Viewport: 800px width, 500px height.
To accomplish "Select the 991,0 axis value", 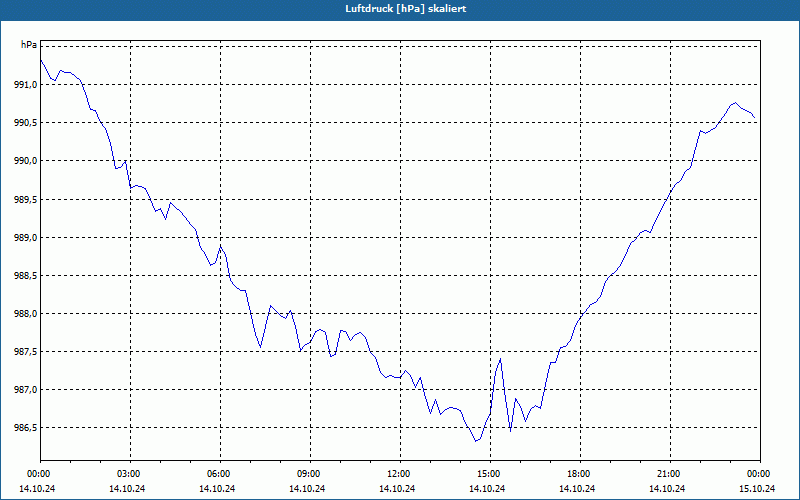I will (26, 85).
